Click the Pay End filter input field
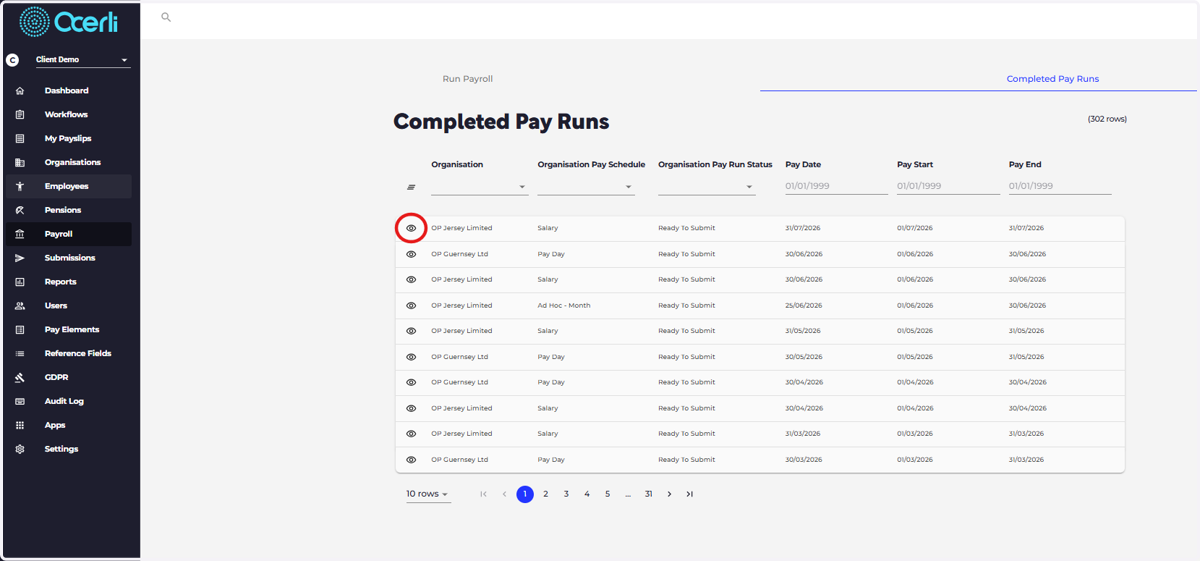This screenshot has width=1200, height=561. [x=1060, y=186]
